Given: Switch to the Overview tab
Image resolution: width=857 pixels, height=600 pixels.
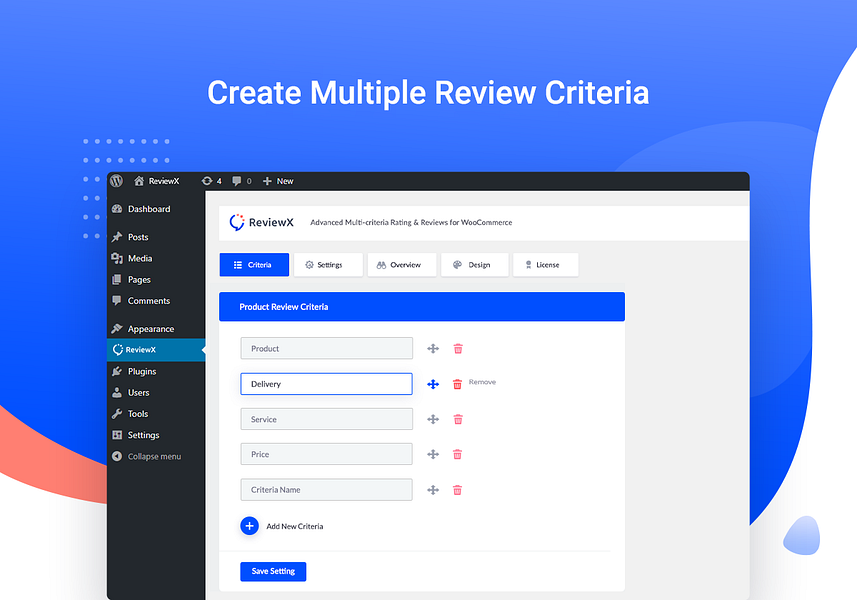Looking at the screenshot, I should [x=402, y=264].
